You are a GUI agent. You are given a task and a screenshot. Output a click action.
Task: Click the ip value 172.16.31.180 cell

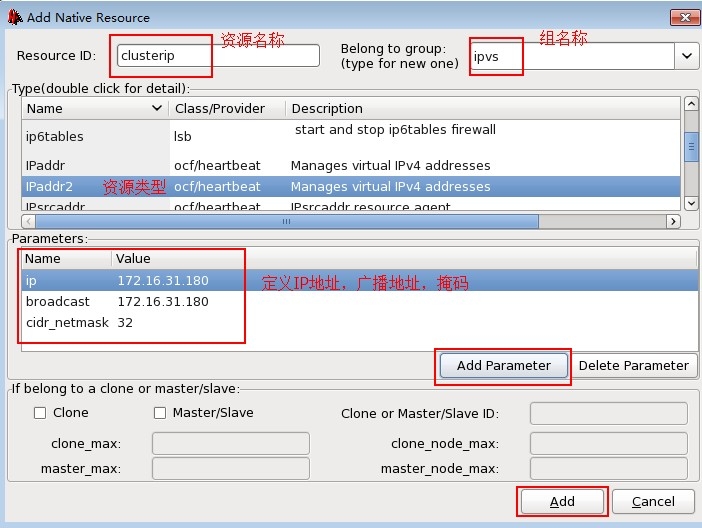163,280
